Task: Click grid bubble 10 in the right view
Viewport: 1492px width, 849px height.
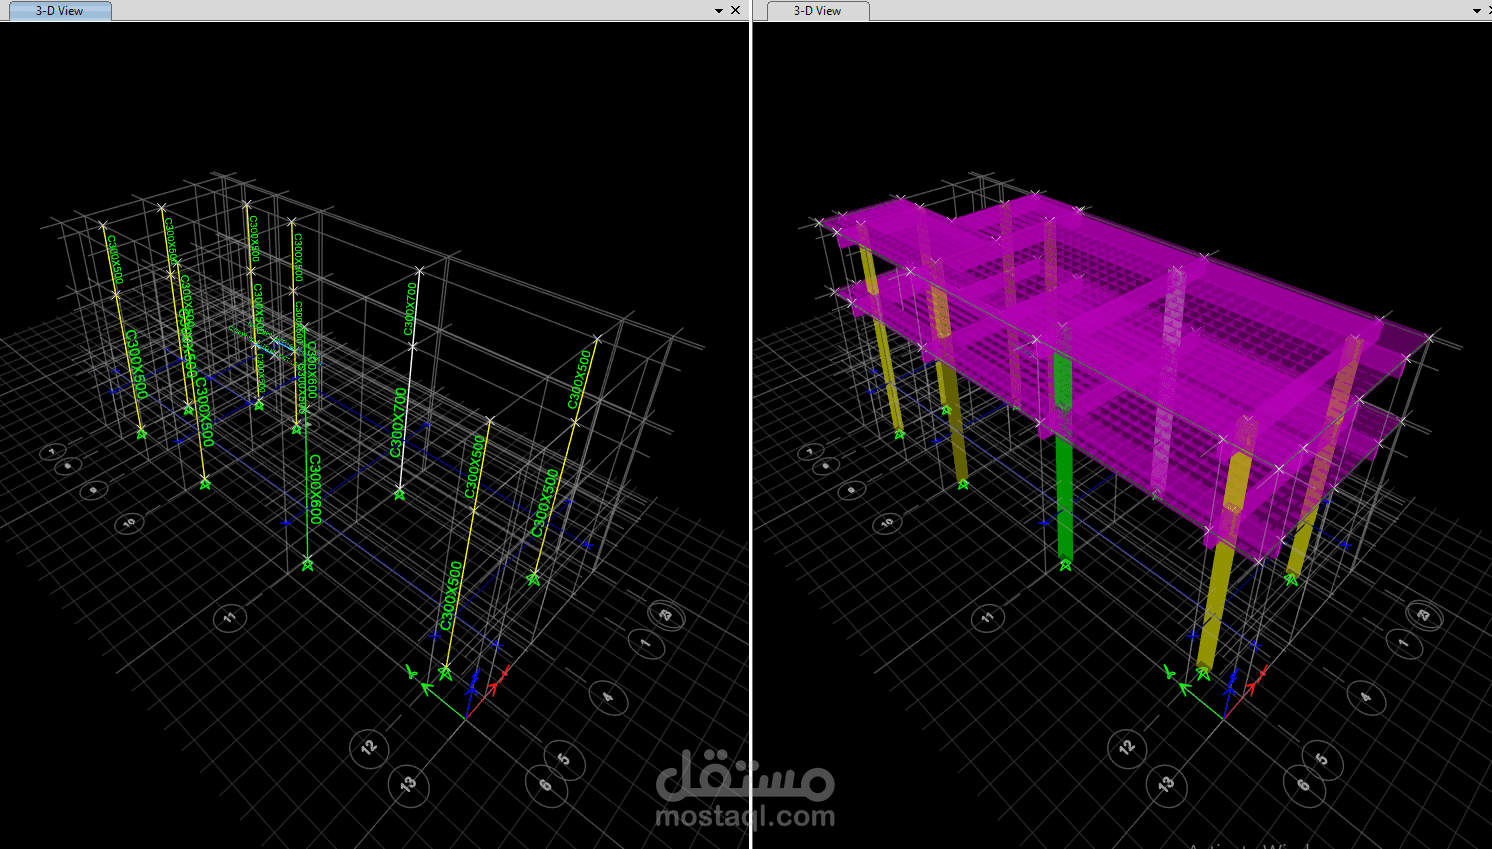Action: 887,523
